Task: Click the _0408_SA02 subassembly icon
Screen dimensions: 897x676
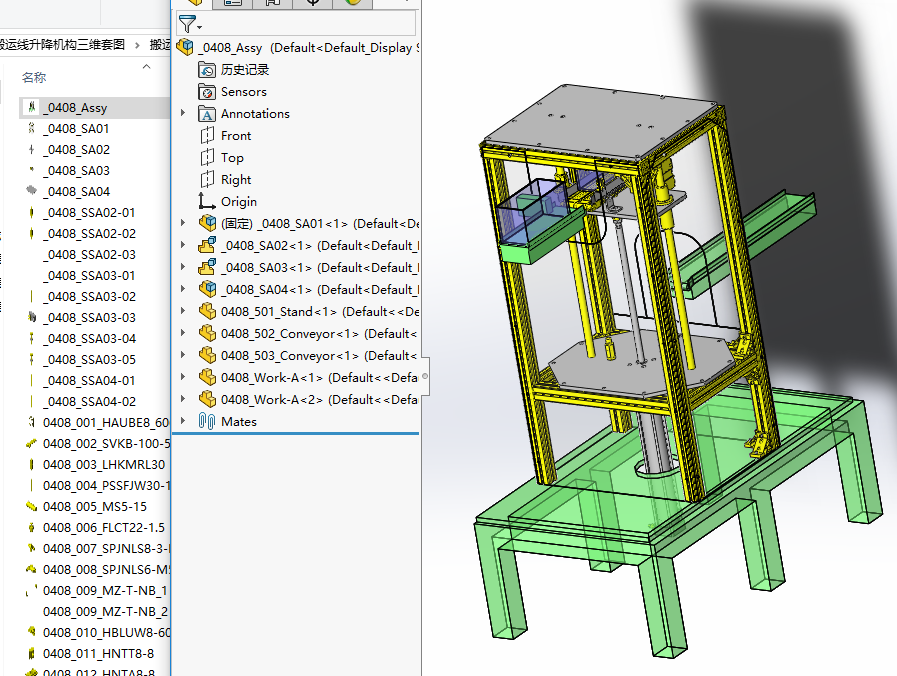Action: coord(207,246)
